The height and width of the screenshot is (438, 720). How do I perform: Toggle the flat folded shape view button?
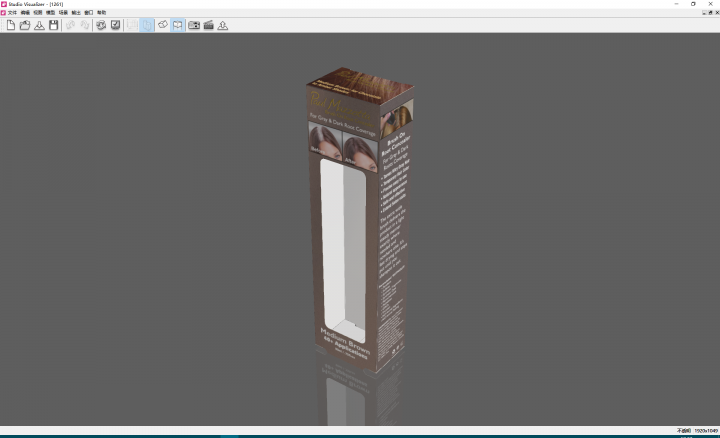[162, 25]
